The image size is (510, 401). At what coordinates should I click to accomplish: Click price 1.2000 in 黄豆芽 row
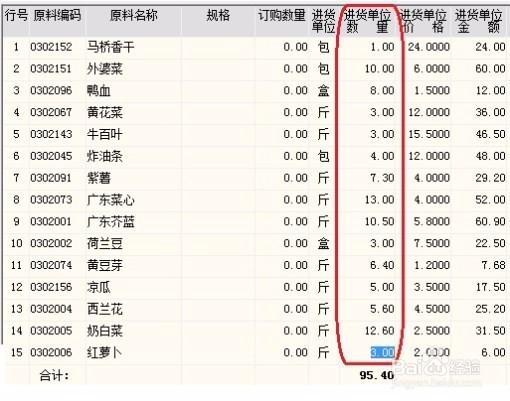coord(432,265)
